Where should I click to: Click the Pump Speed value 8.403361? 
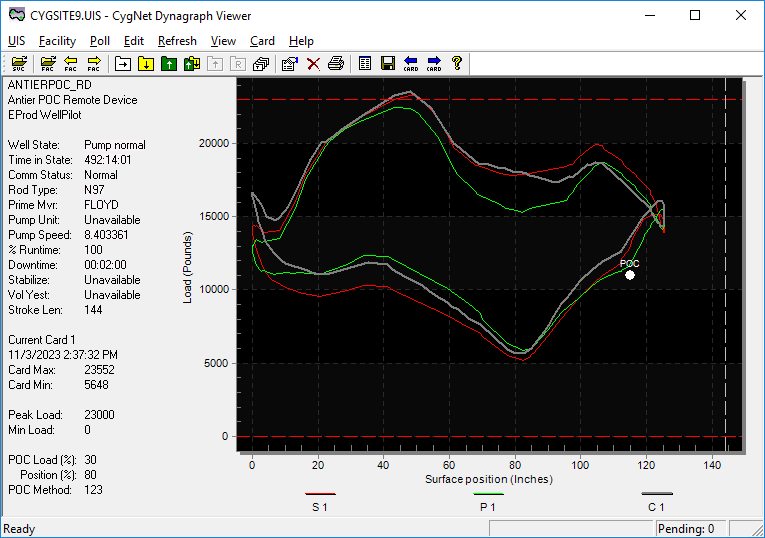click(x=106, y=235)
